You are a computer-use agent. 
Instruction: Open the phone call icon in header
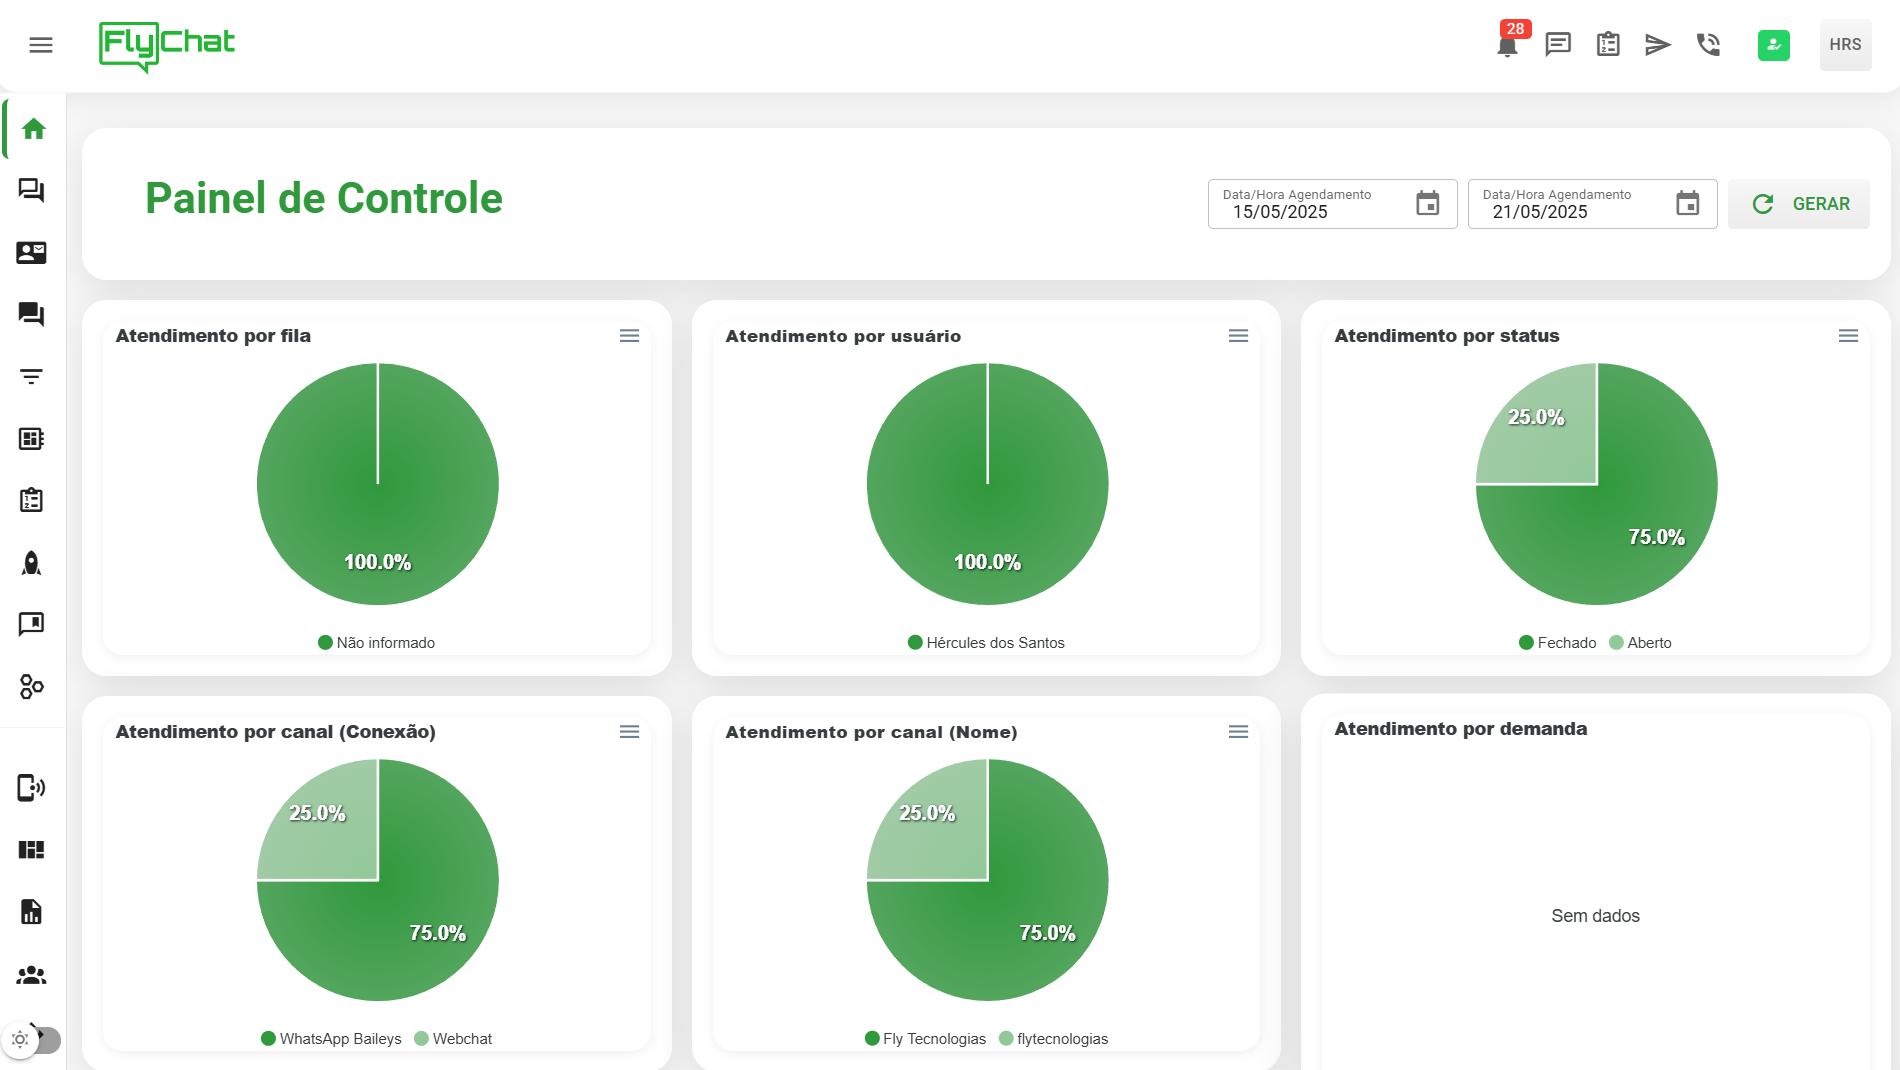pos(1708,45)
